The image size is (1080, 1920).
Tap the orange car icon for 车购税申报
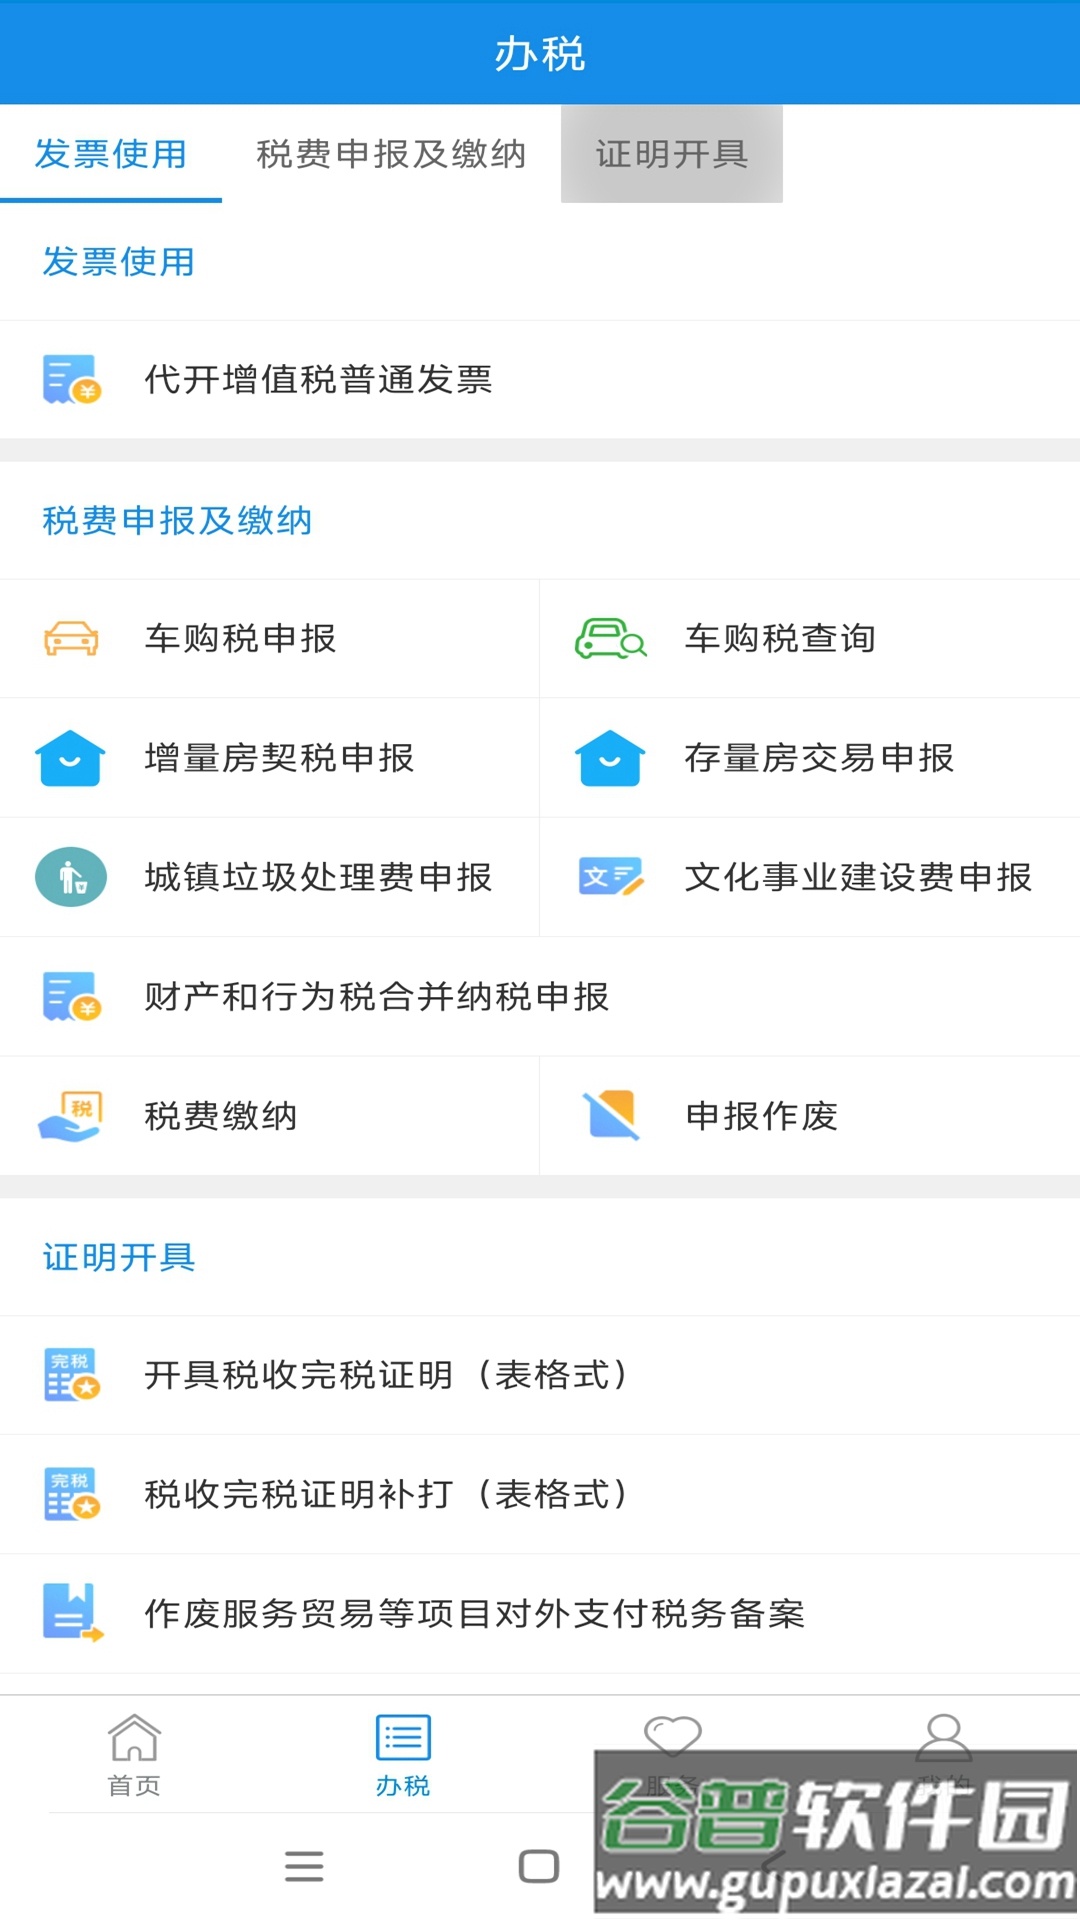point(71,638)
